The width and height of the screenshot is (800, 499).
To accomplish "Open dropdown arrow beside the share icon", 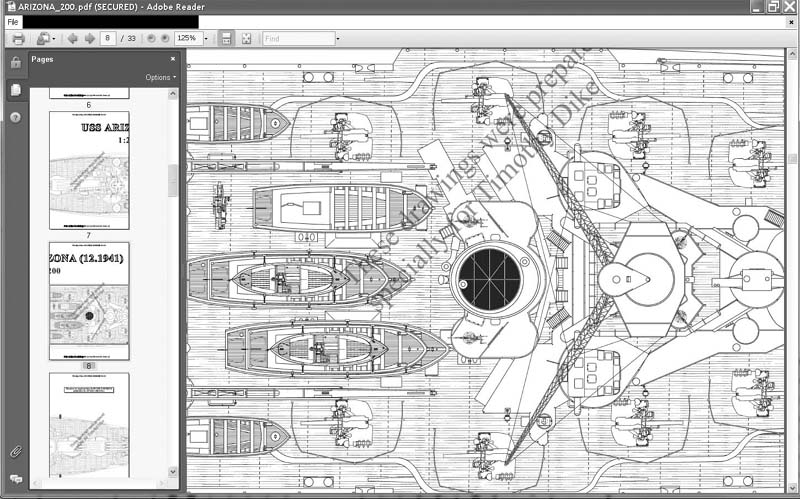I will click(54, 39).
